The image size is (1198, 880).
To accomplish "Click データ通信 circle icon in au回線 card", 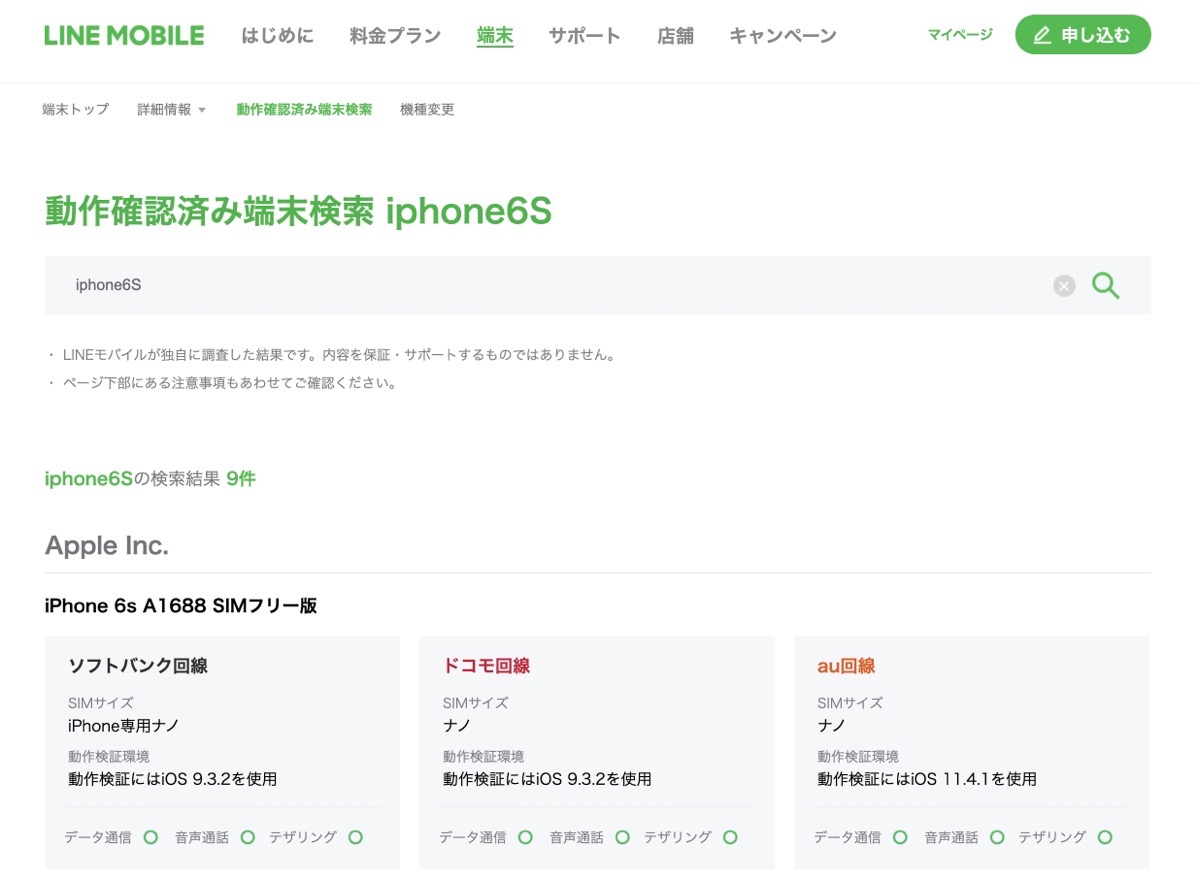I will (900, 837).
